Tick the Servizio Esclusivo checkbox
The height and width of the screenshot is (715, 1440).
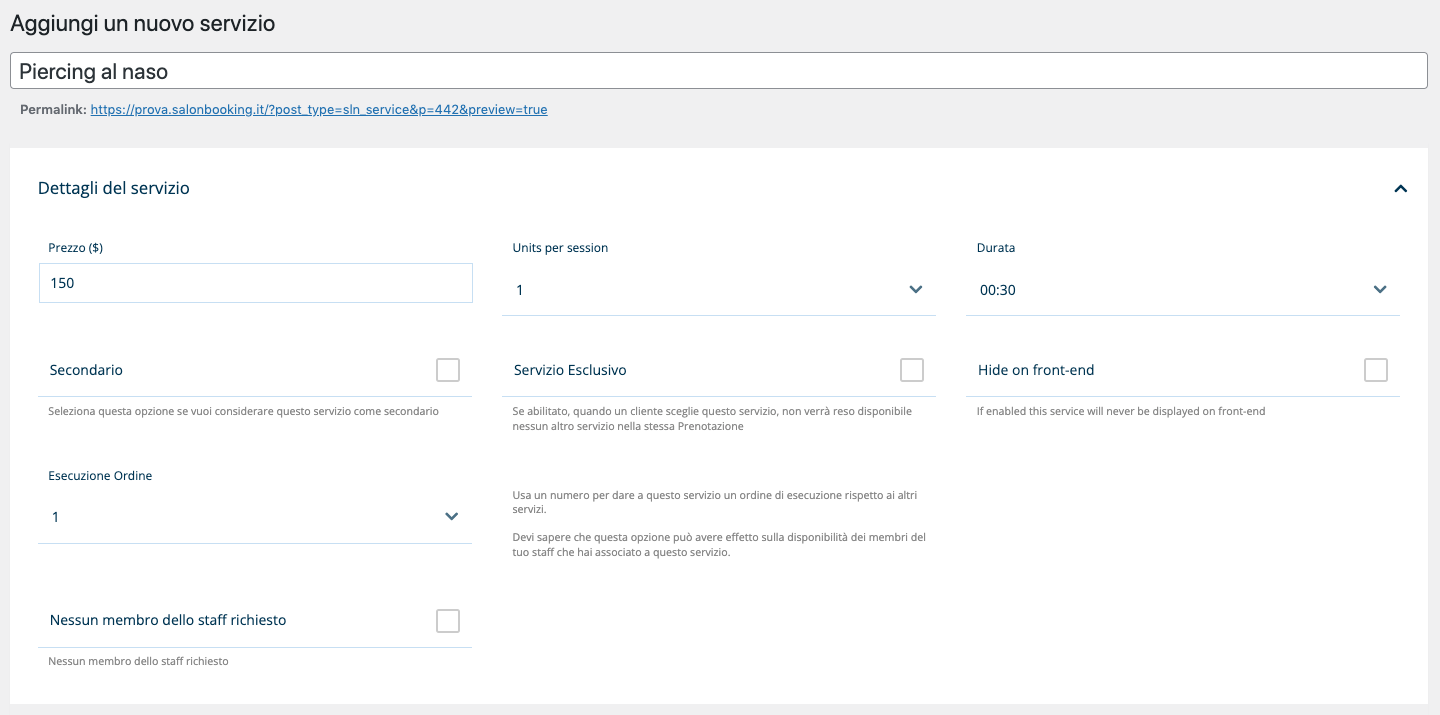[911, 370]
